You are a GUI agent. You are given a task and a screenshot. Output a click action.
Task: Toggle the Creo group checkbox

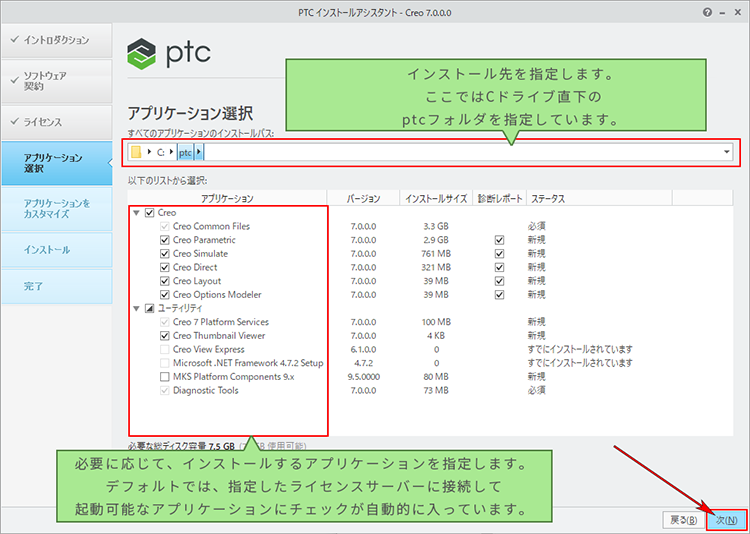(149, 212)
